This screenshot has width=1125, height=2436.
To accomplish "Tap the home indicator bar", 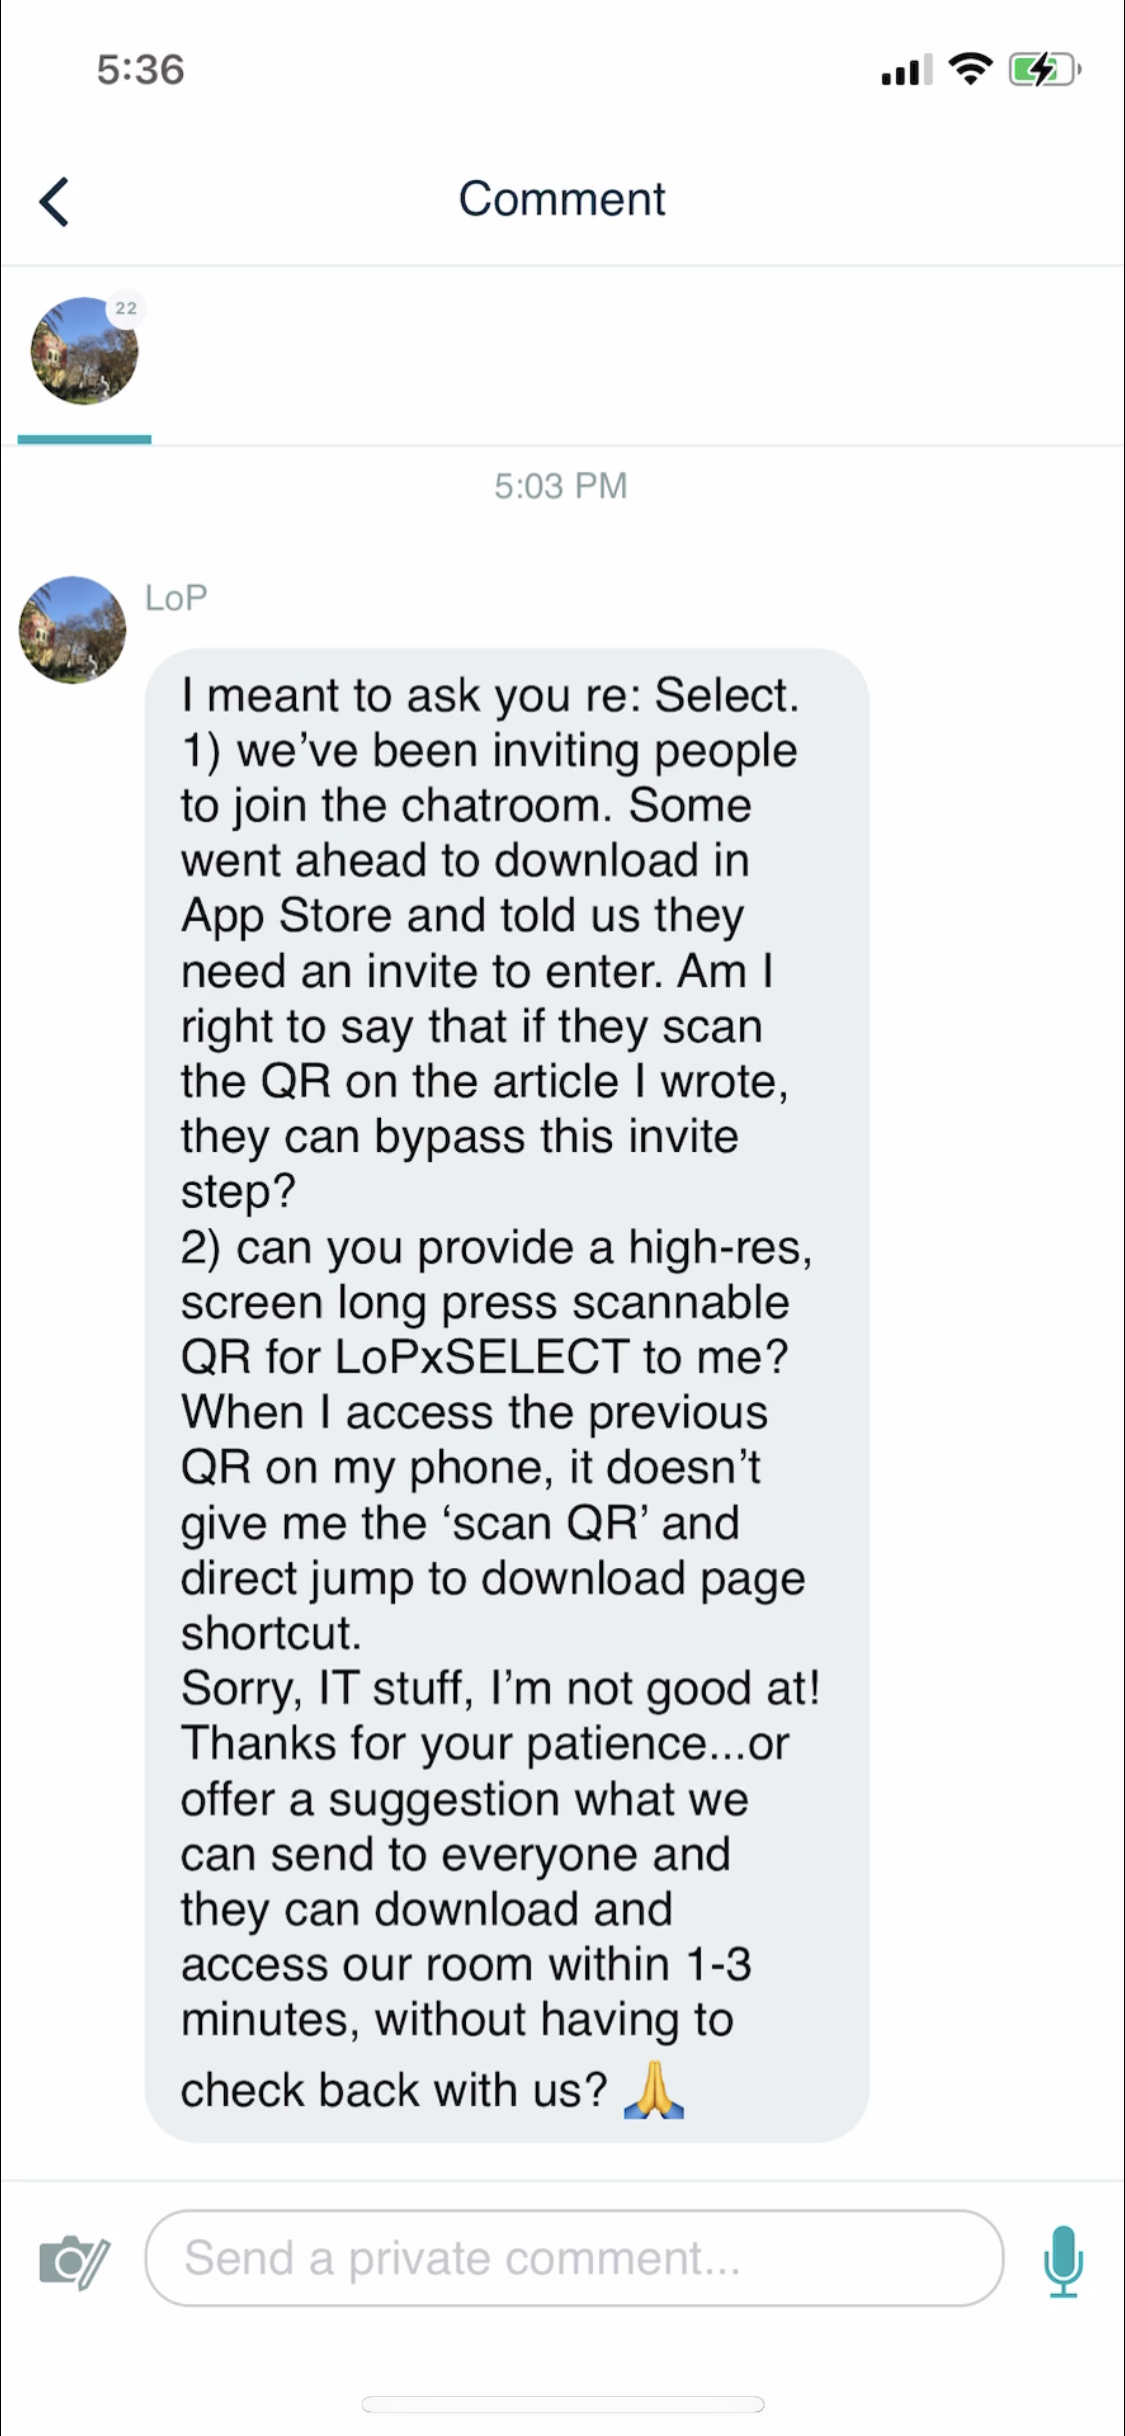I will tap(562, 2404).
